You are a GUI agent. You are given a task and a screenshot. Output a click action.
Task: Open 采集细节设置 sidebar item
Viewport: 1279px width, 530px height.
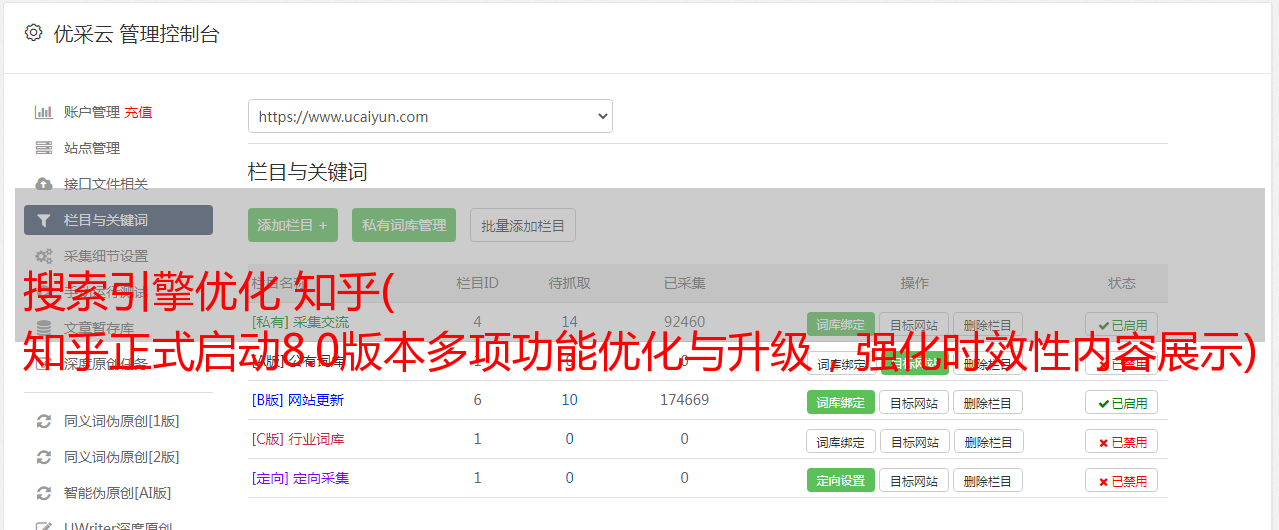pos(106,256)
